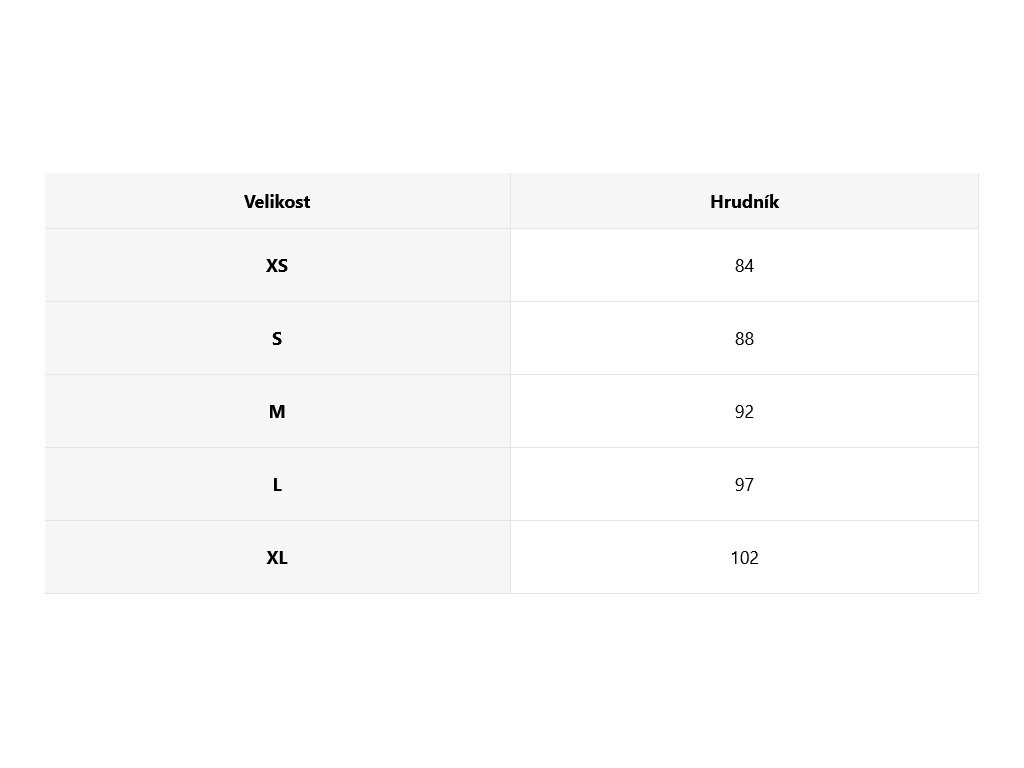Pick the chest measurement for size L

(x=744, y=485)
